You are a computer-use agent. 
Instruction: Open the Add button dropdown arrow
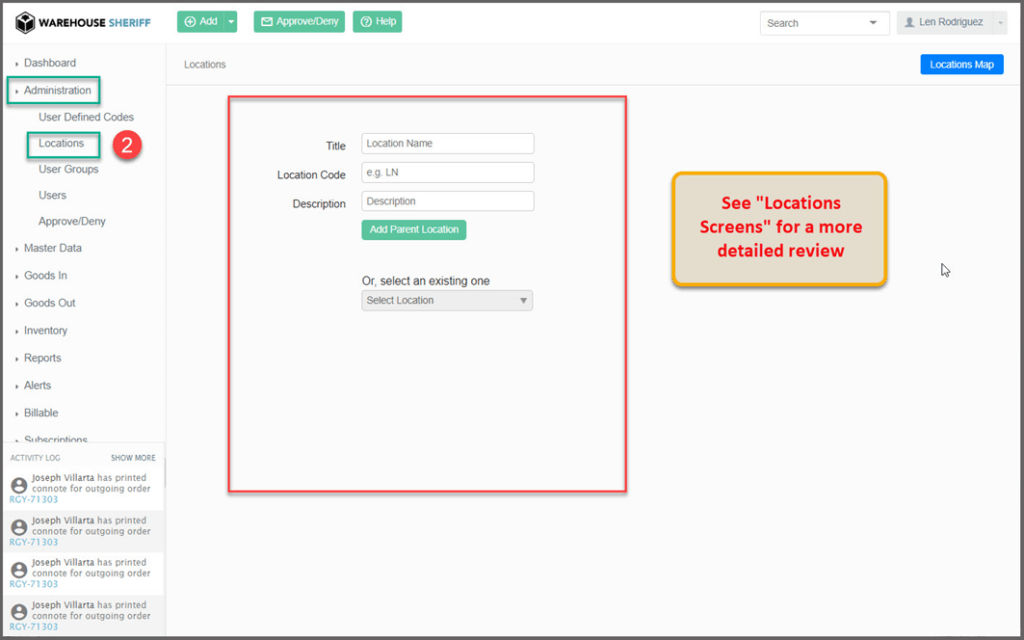[231, 22]
